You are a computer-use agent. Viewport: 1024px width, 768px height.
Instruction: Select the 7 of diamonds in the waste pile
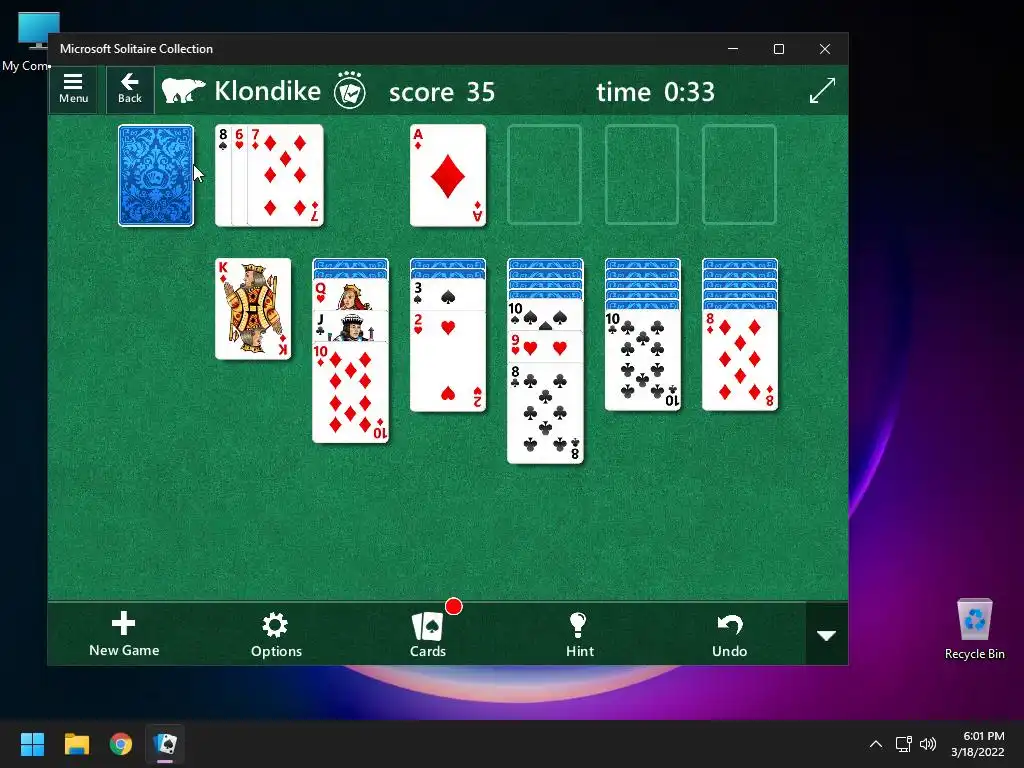point(285,176)
